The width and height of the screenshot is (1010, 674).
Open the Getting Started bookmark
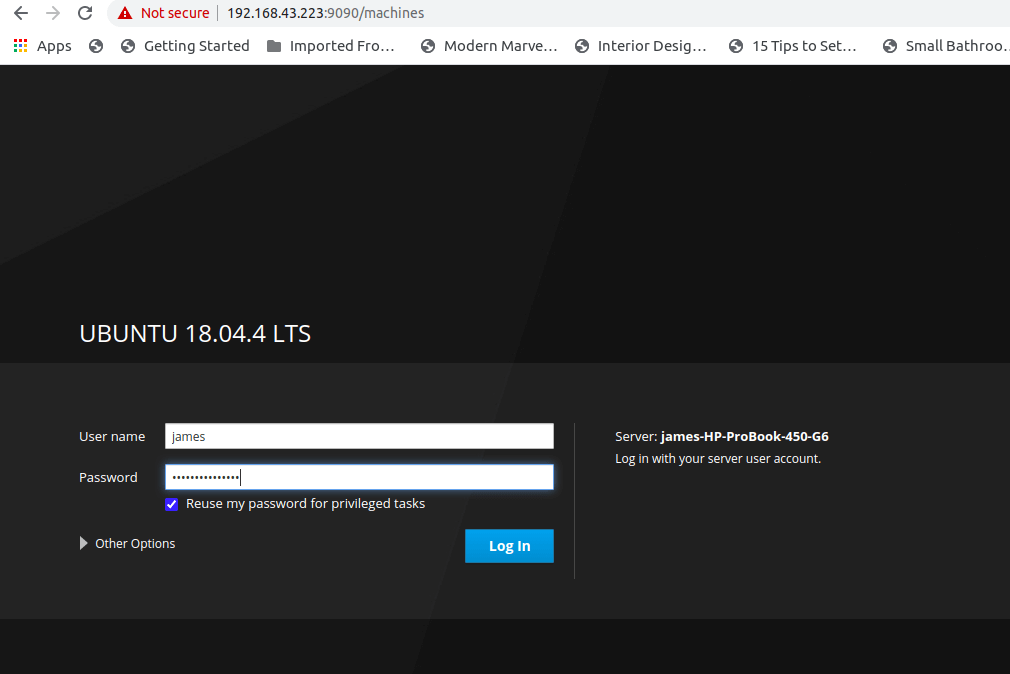pos(185,46)
